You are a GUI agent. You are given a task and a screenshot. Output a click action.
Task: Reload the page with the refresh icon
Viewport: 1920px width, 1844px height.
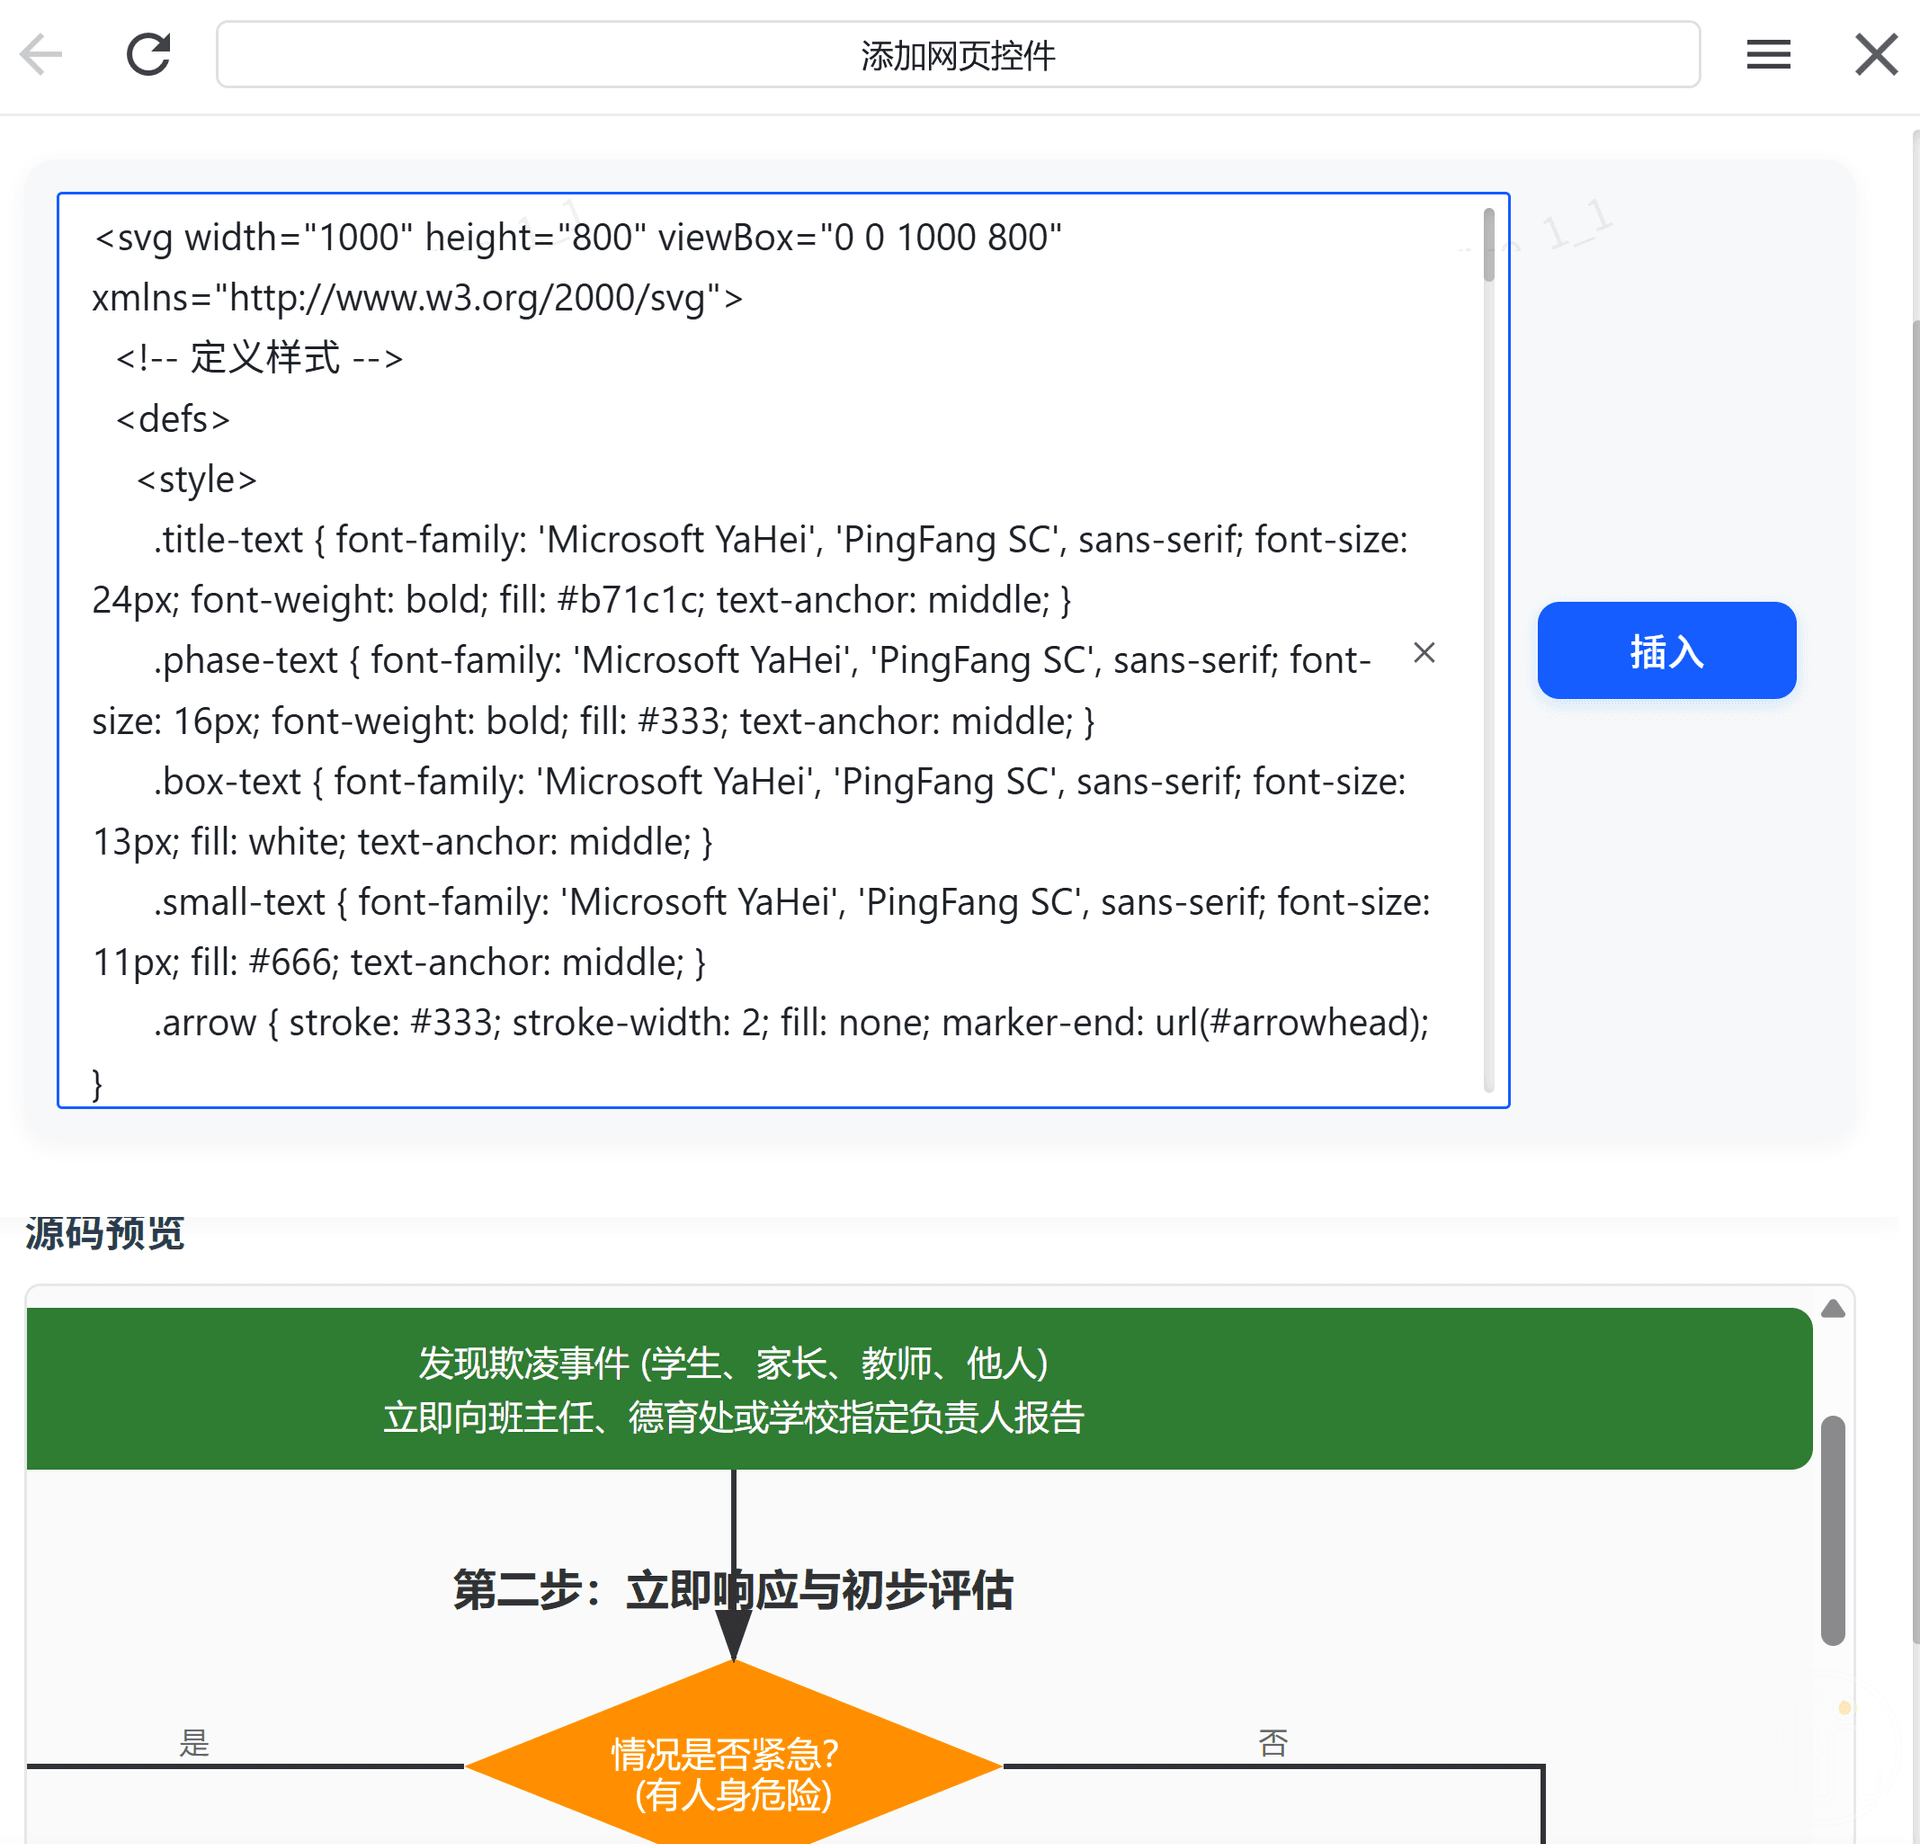coord(149,55)
